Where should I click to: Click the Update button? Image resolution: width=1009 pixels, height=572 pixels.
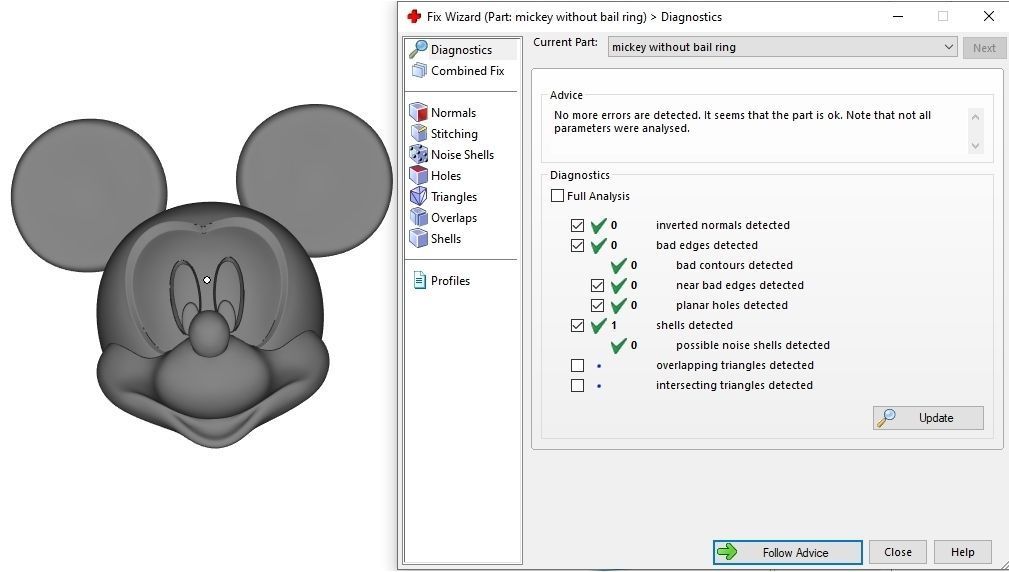(x=929, y=418)
